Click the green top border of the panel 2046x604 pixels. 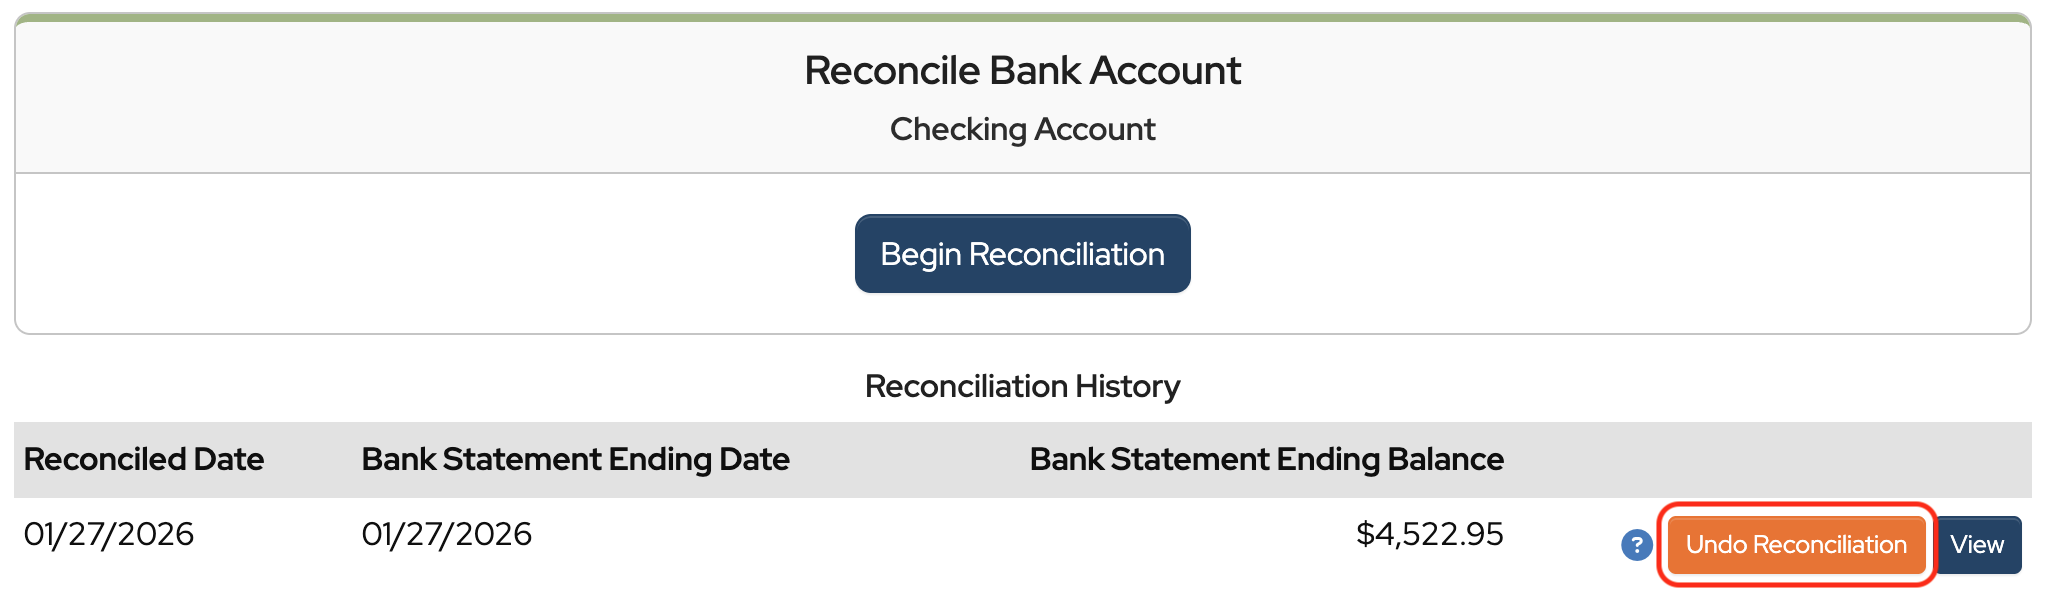click(1022, 17)
